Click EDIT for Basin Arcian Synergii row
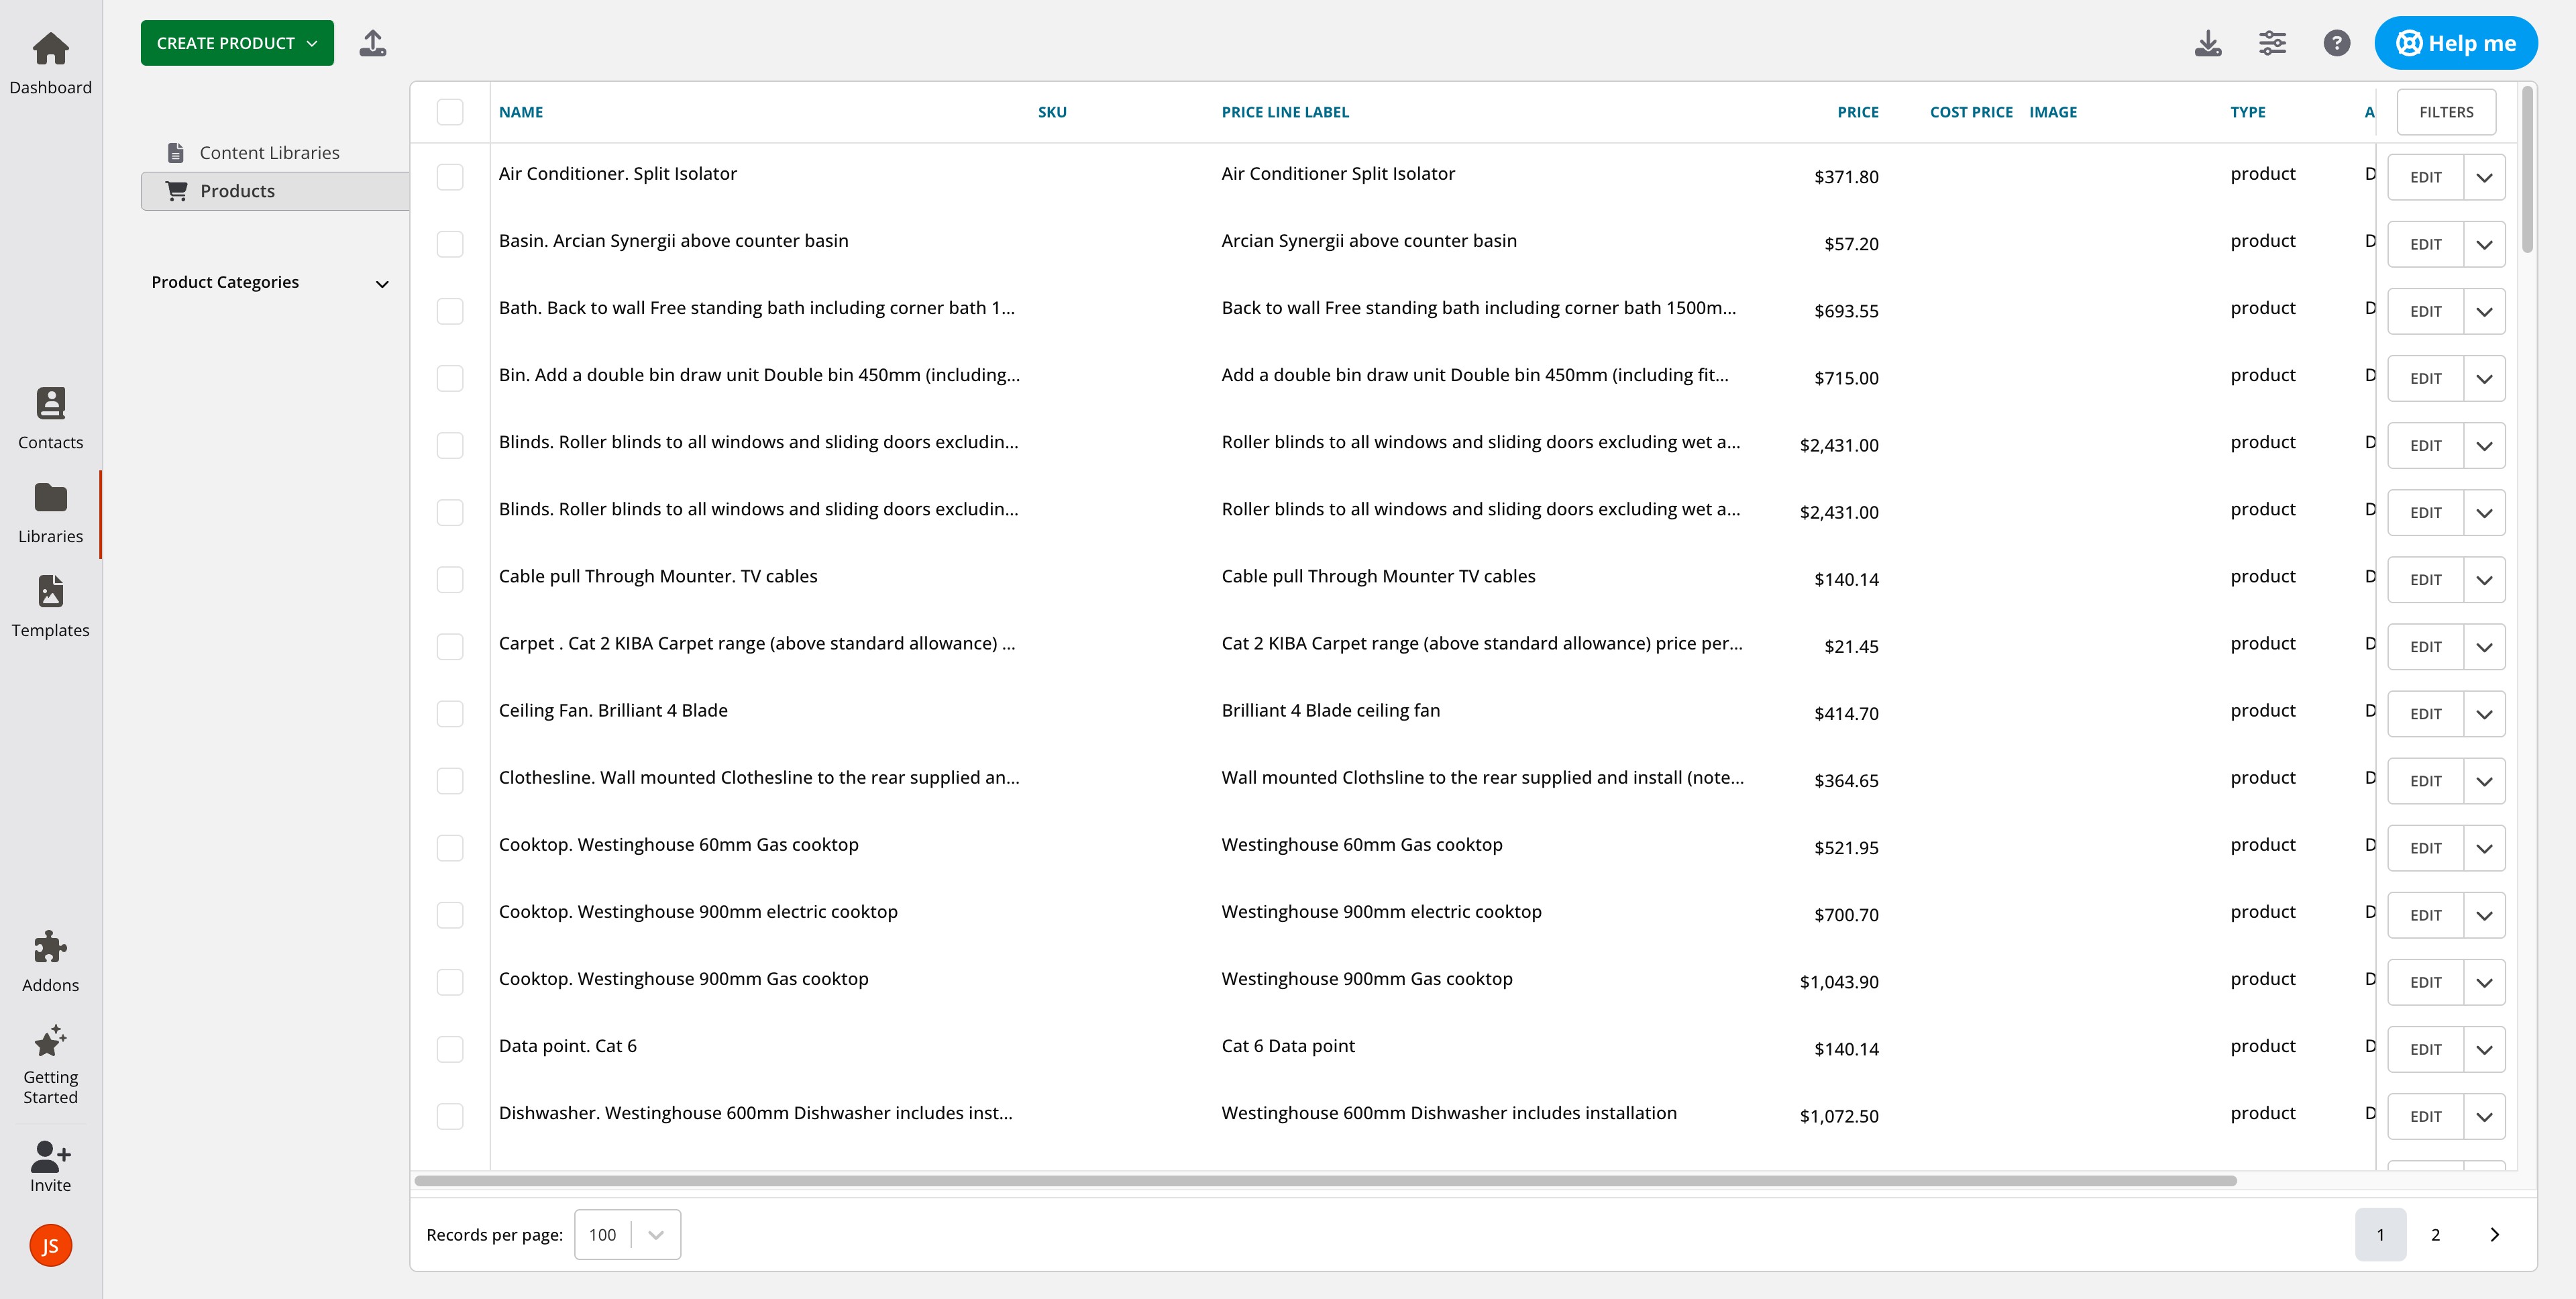The height and width of the screenshot is (1299, 2576). point(2425,244)
